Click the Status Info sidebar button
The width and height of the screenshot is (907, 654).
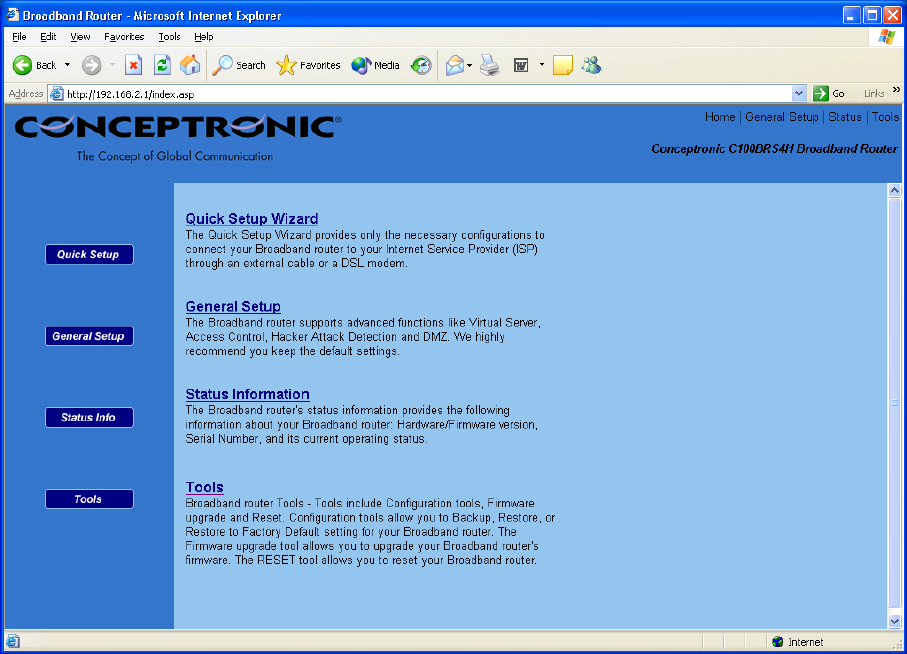tap(89, 417)
